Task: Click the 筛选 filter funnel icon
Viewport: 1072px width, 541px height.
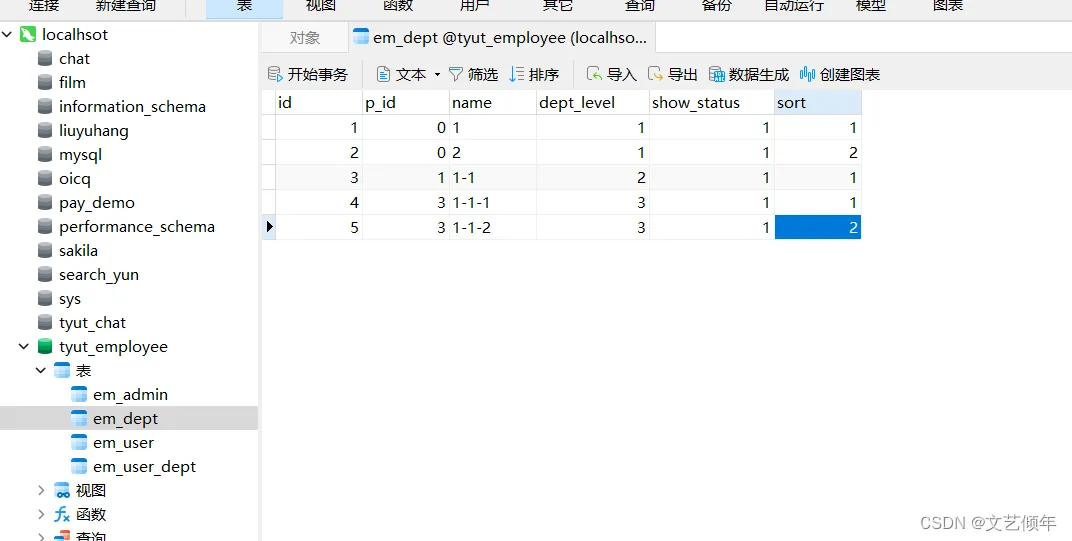Action: [456, 75]
